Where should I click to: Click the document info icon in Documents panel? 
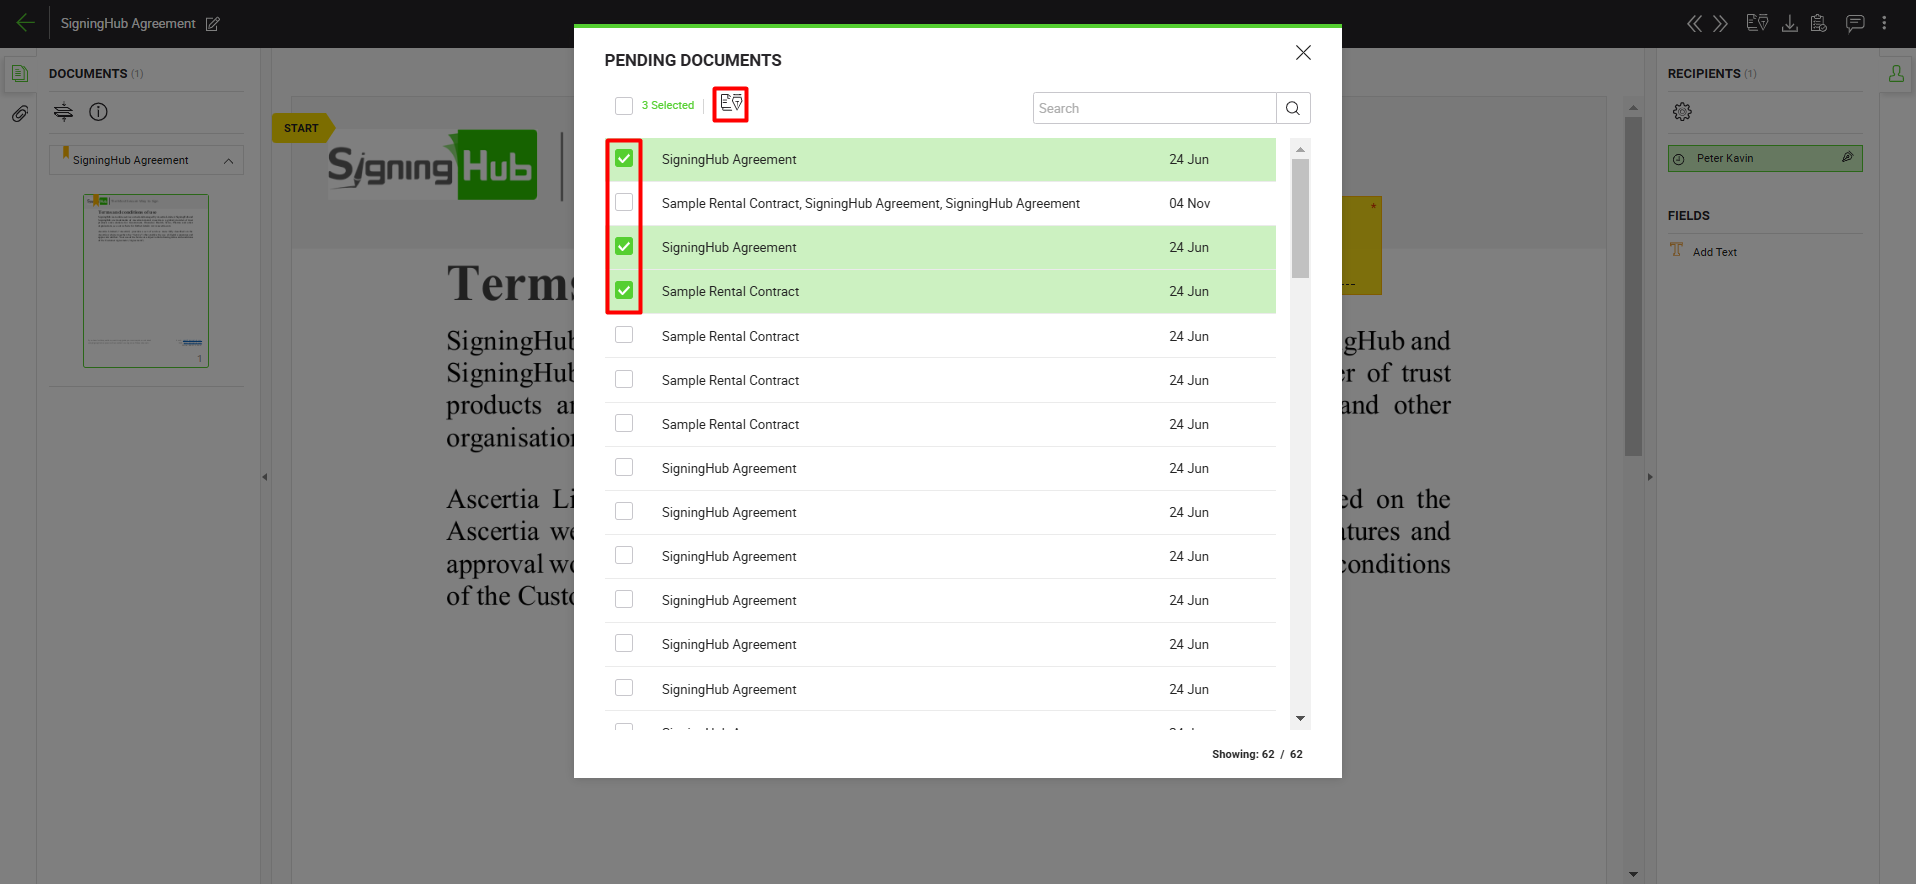tap(98, 112)
